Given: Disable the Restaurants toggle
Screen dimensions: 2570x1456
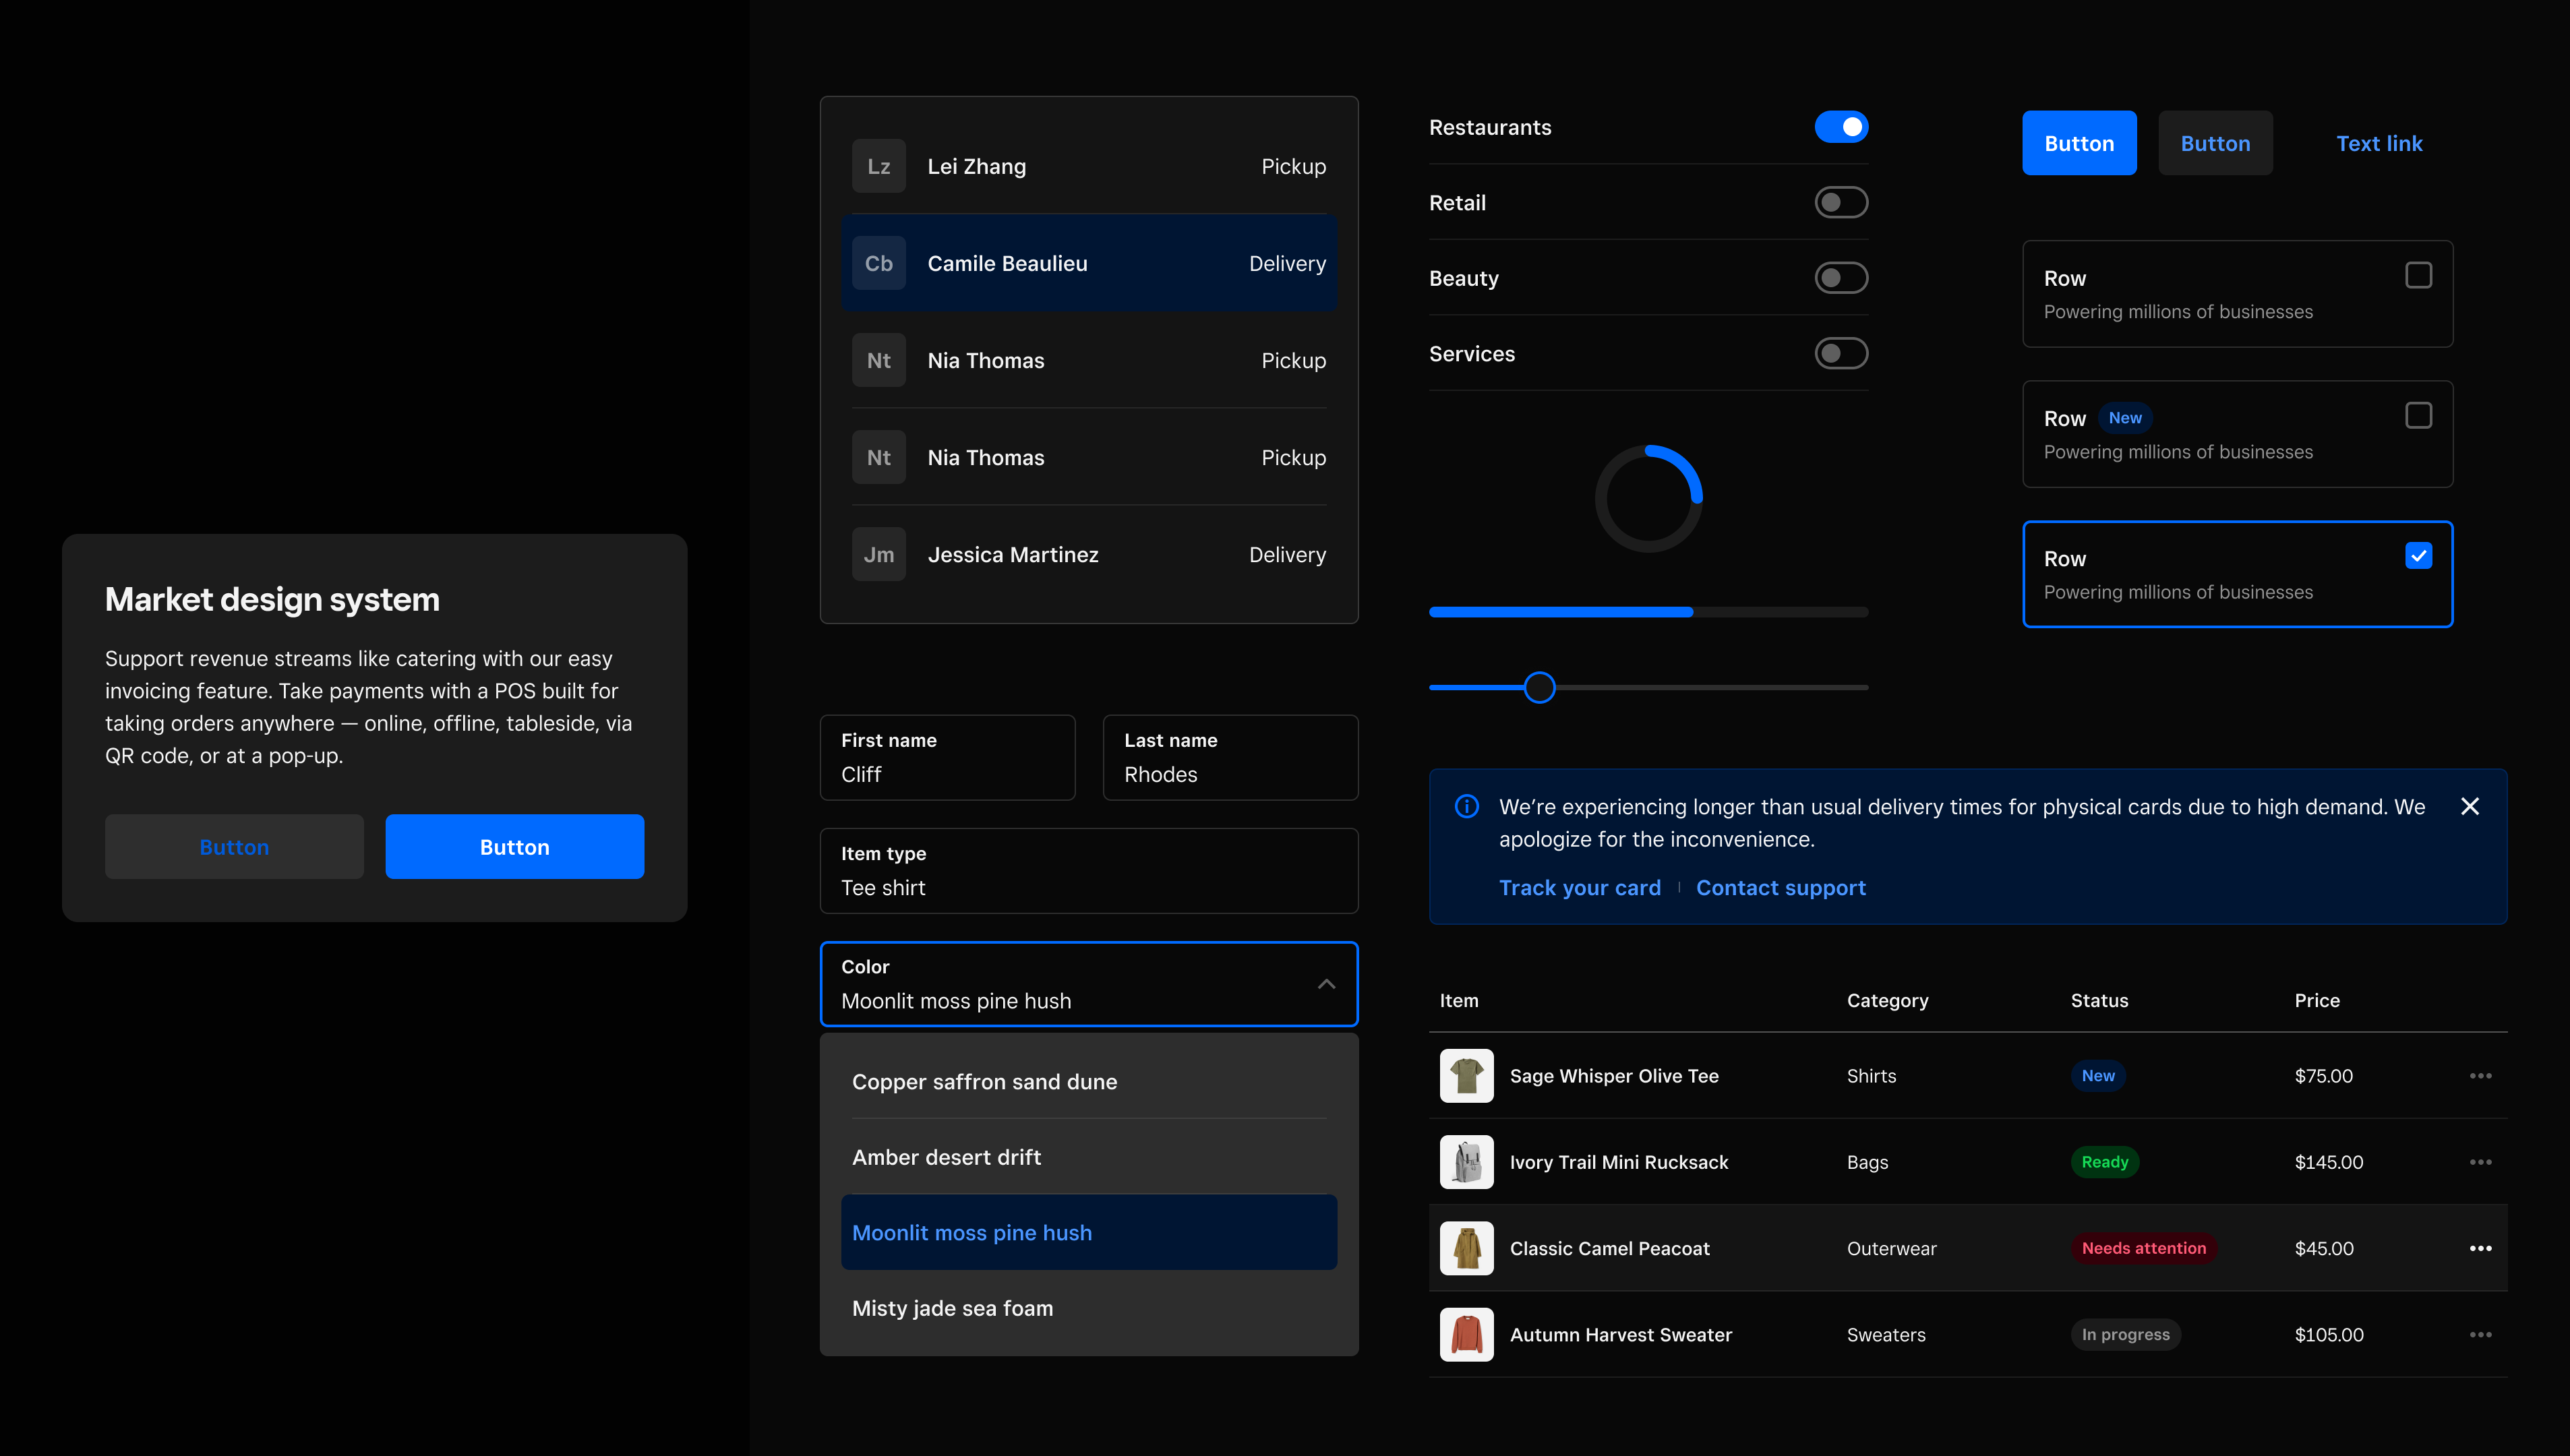Looking at the screenshot, I should 1841,127.
